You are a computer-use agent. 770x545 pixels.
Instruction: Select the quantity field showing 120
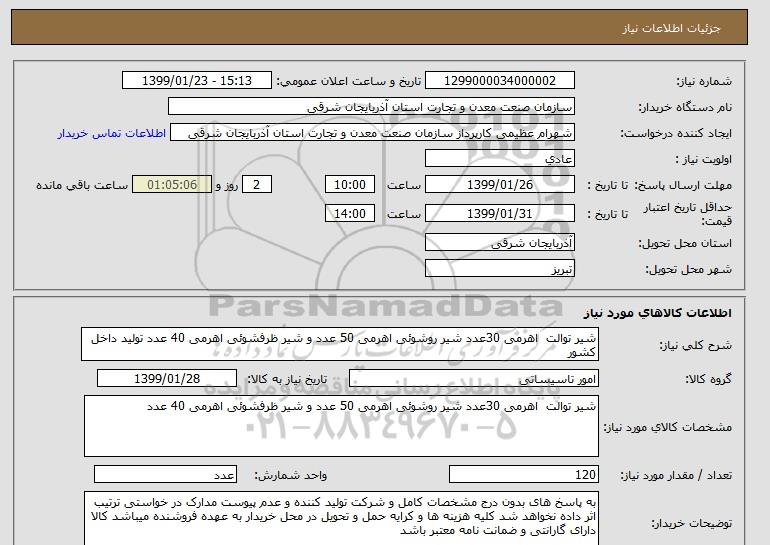pos(524,475)
